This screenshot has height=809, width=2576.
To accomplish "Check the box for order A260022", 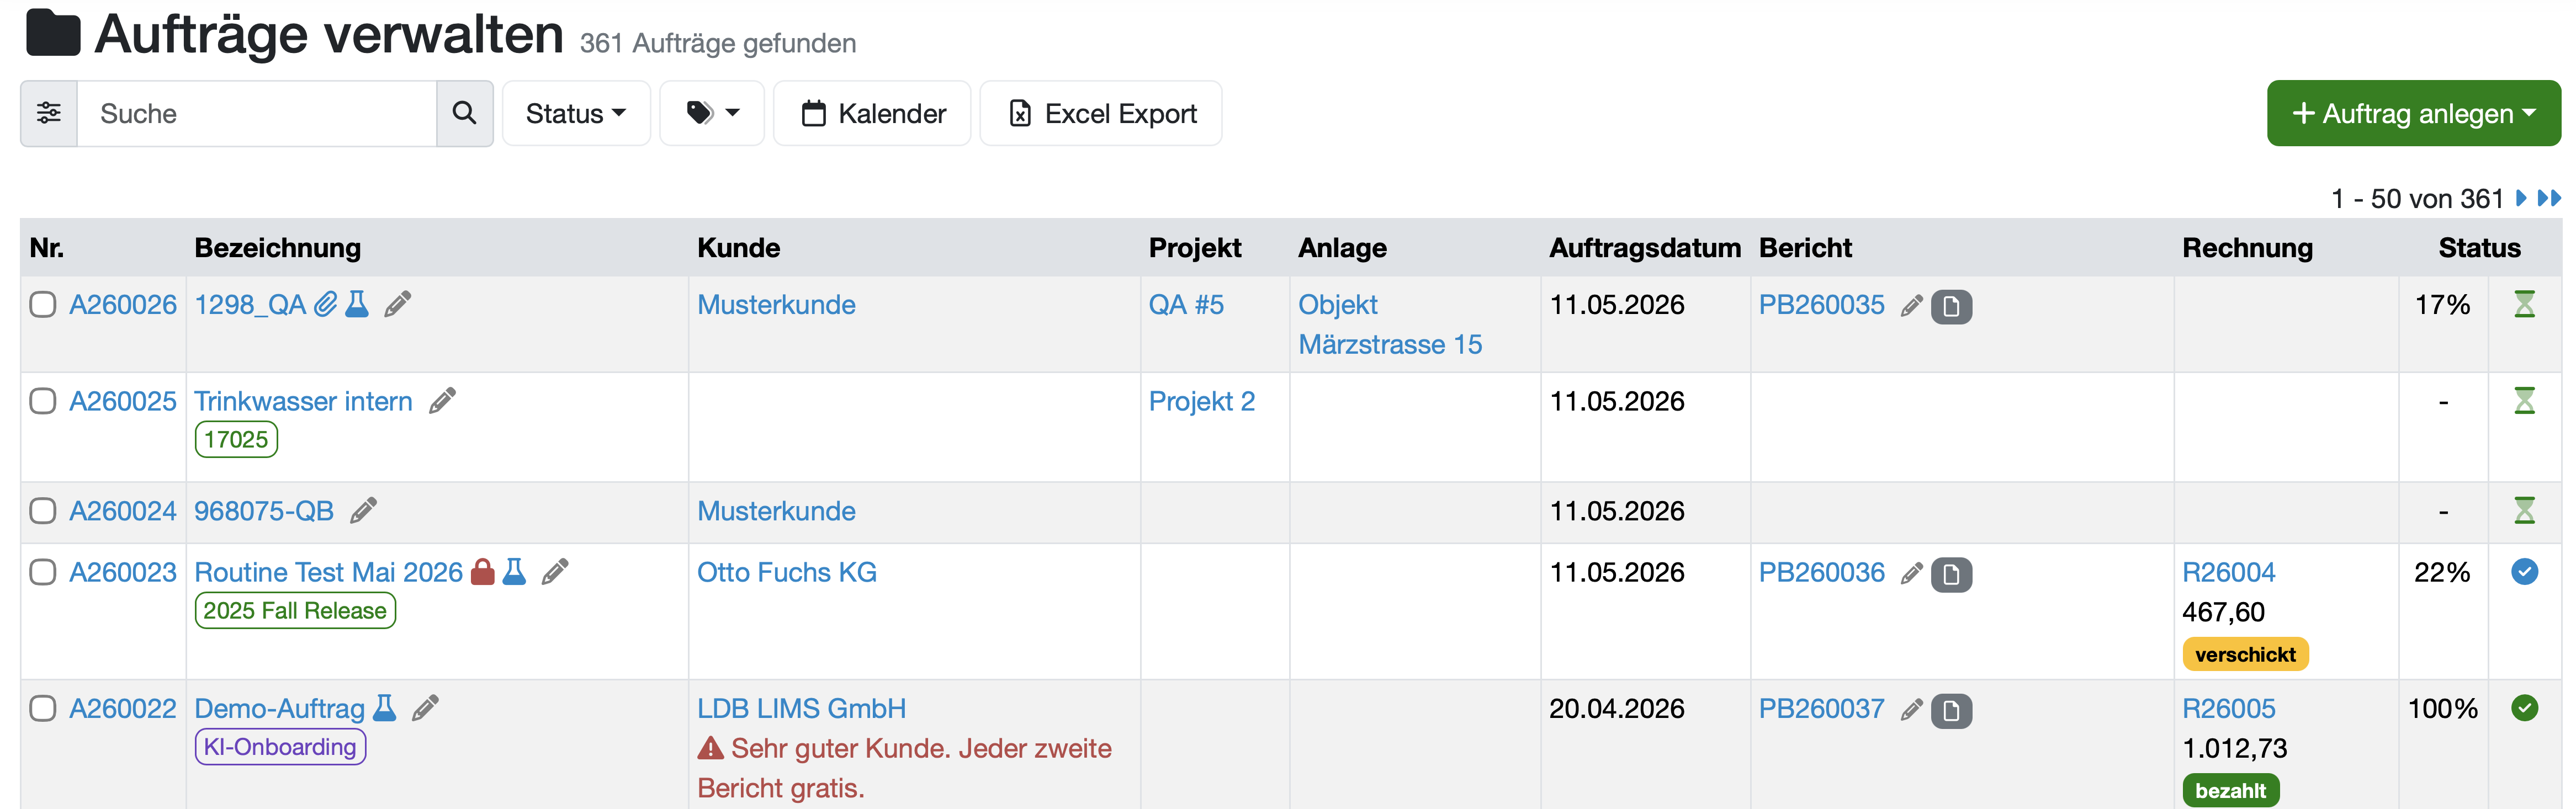I will point(43,708).
